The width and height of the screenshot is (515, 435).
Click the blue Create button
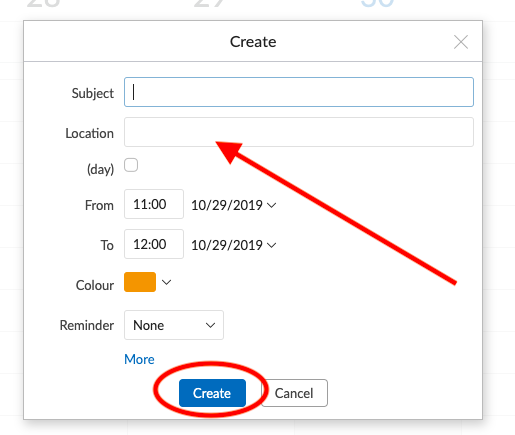tap(212, 393)
